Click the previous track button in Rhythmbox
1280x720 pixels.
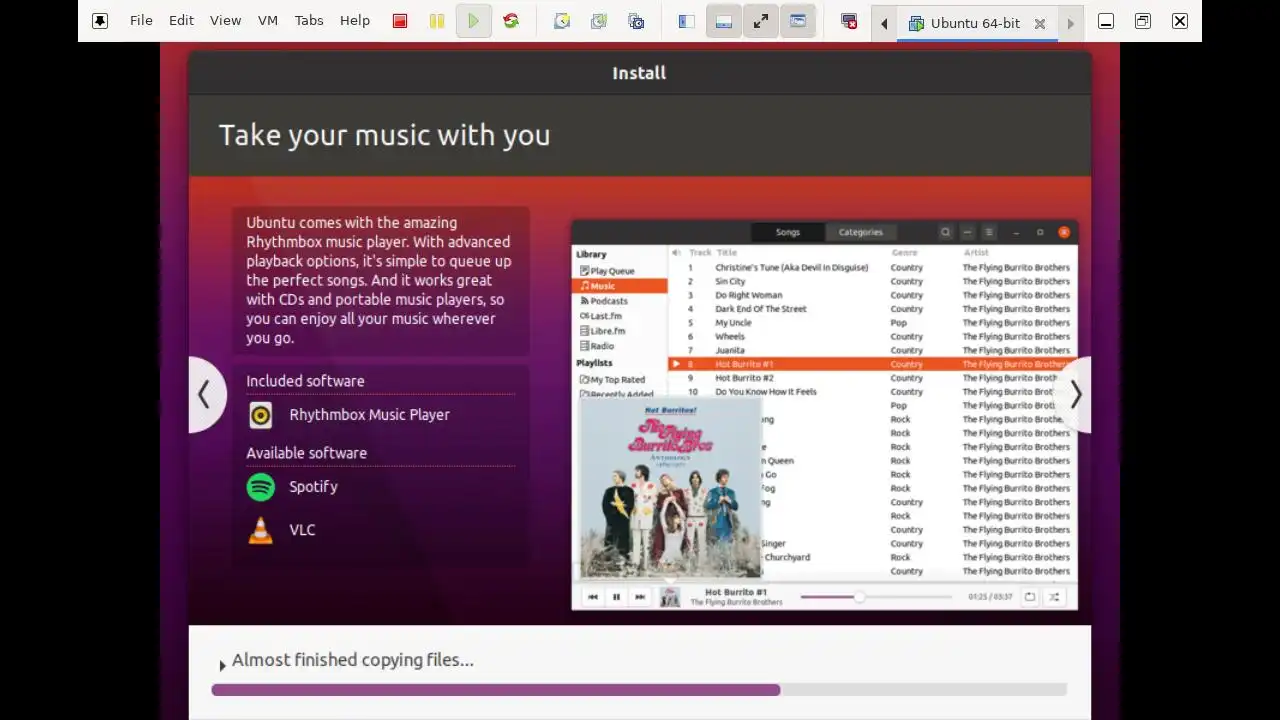tap(592, 597)
